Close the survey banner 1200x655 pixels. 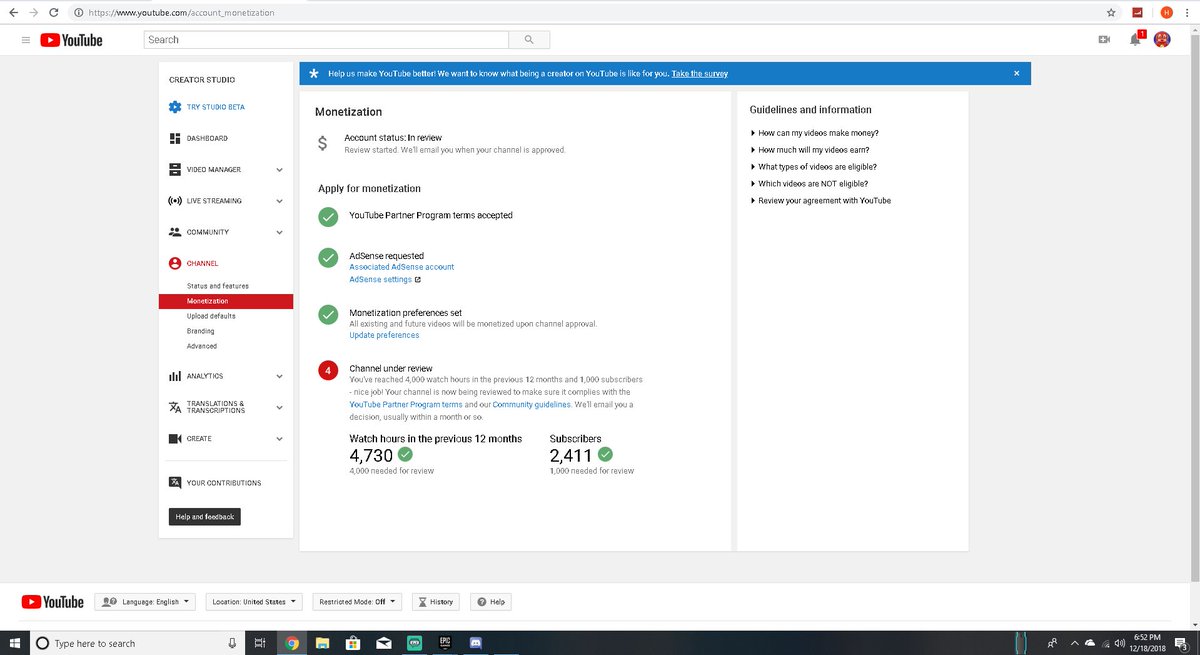[x=1016, y=73]
